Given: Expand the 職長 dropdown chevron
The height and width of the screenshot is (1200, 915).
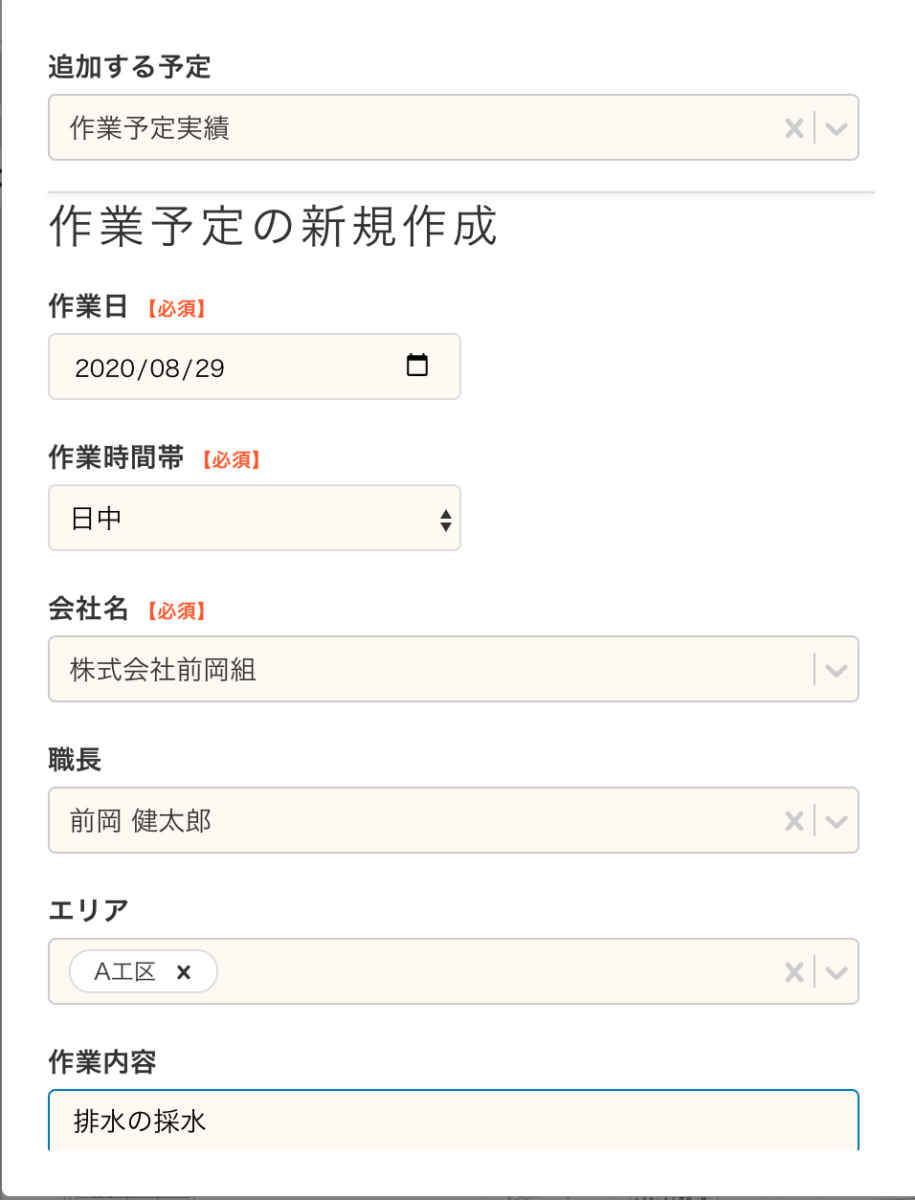Looking at the screenshot, I should 837,822.
